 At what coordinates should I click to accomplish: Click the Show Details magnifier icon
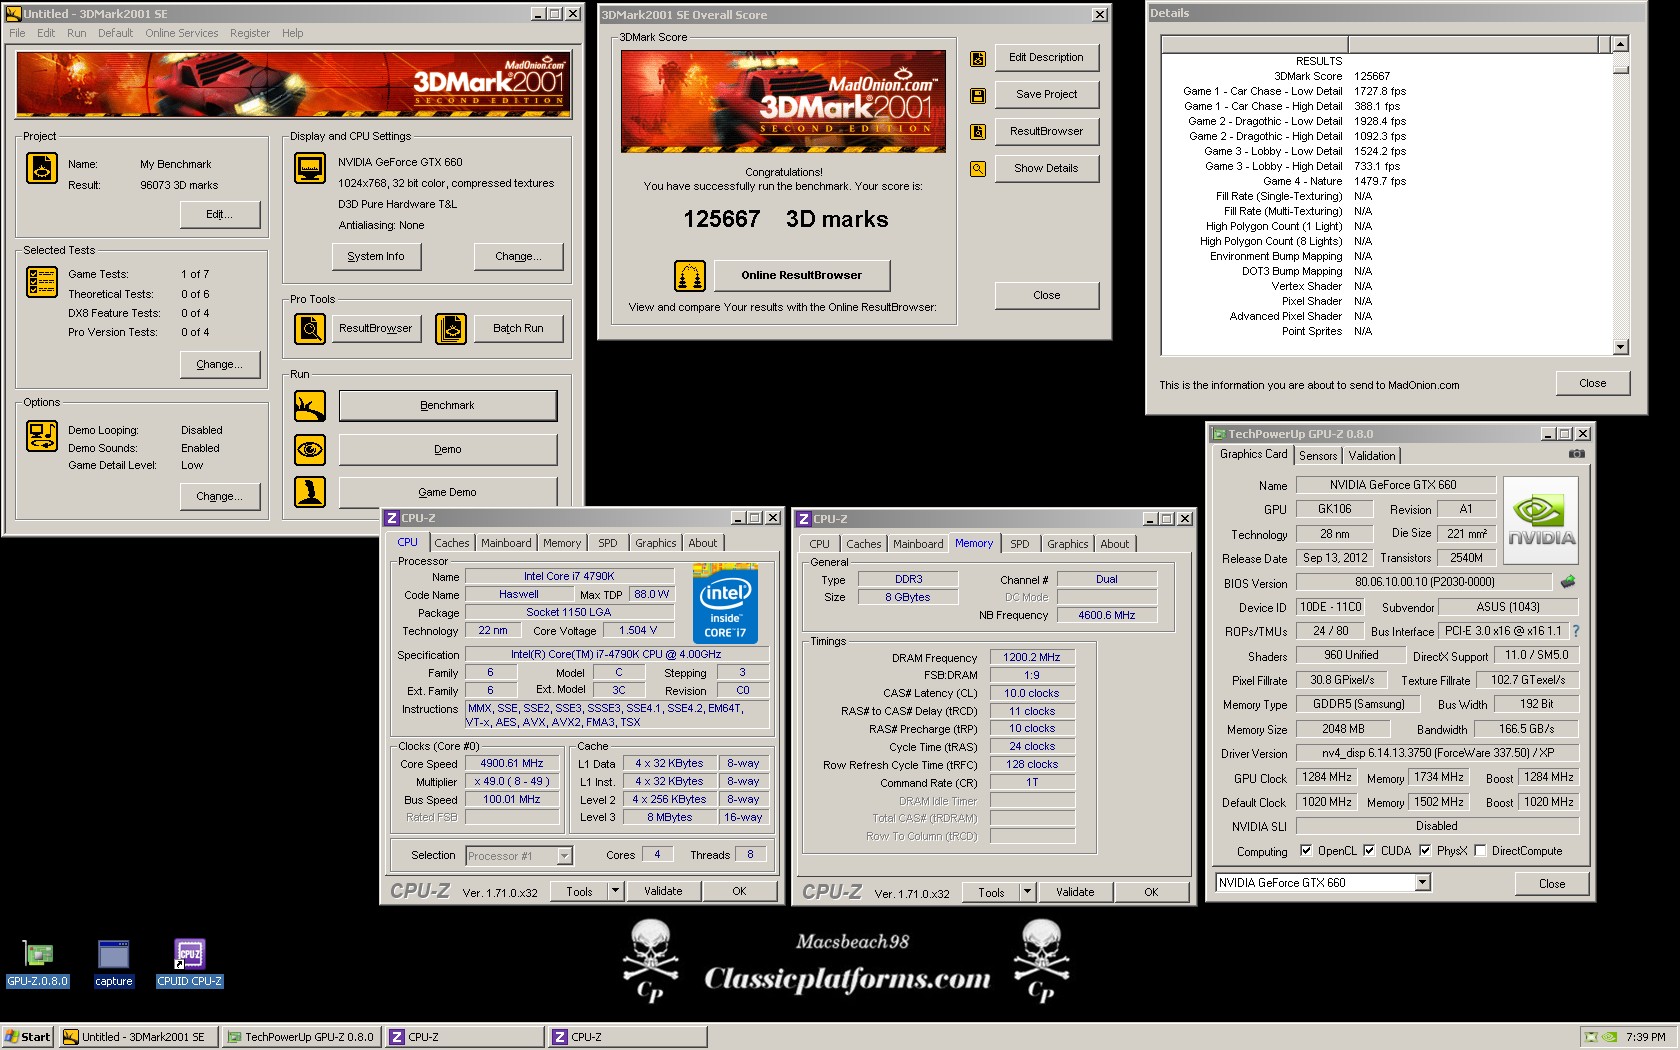tap(978, 169)
